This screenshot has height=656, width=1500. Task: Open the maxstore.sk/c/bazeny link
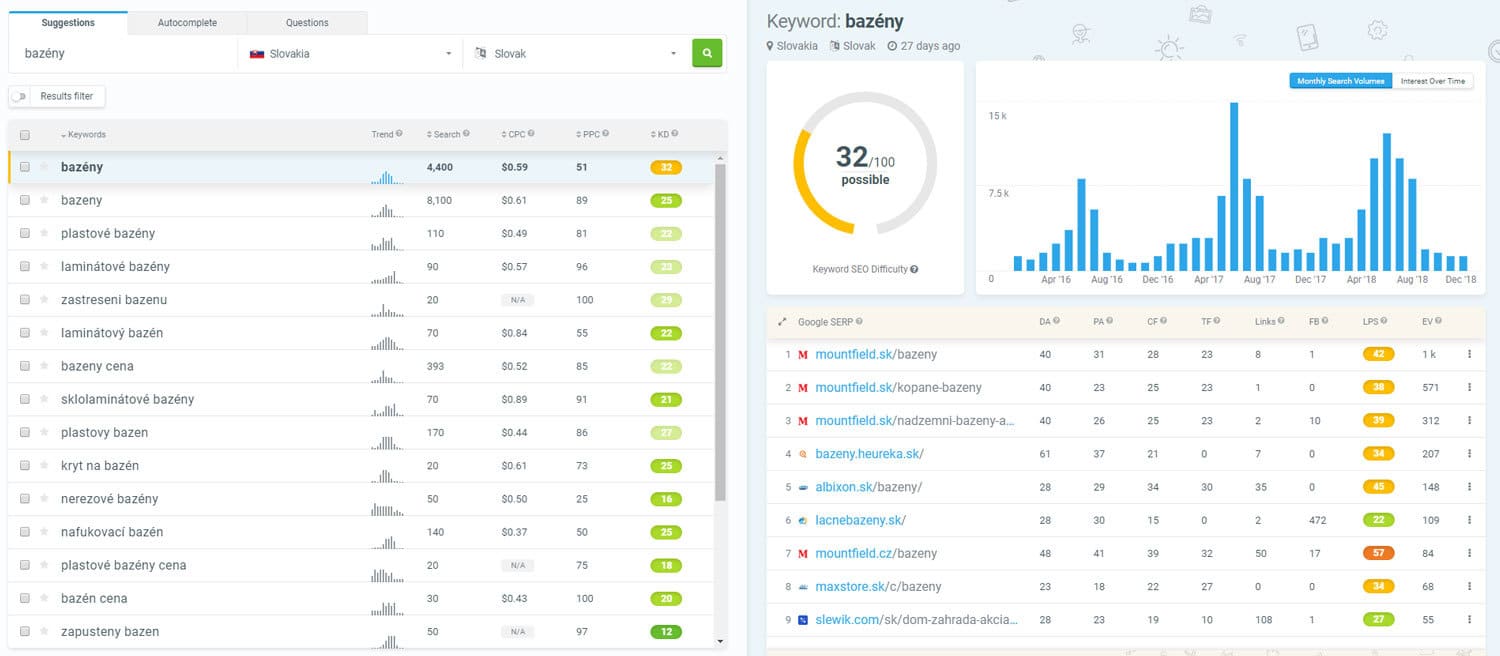(879, 586)
